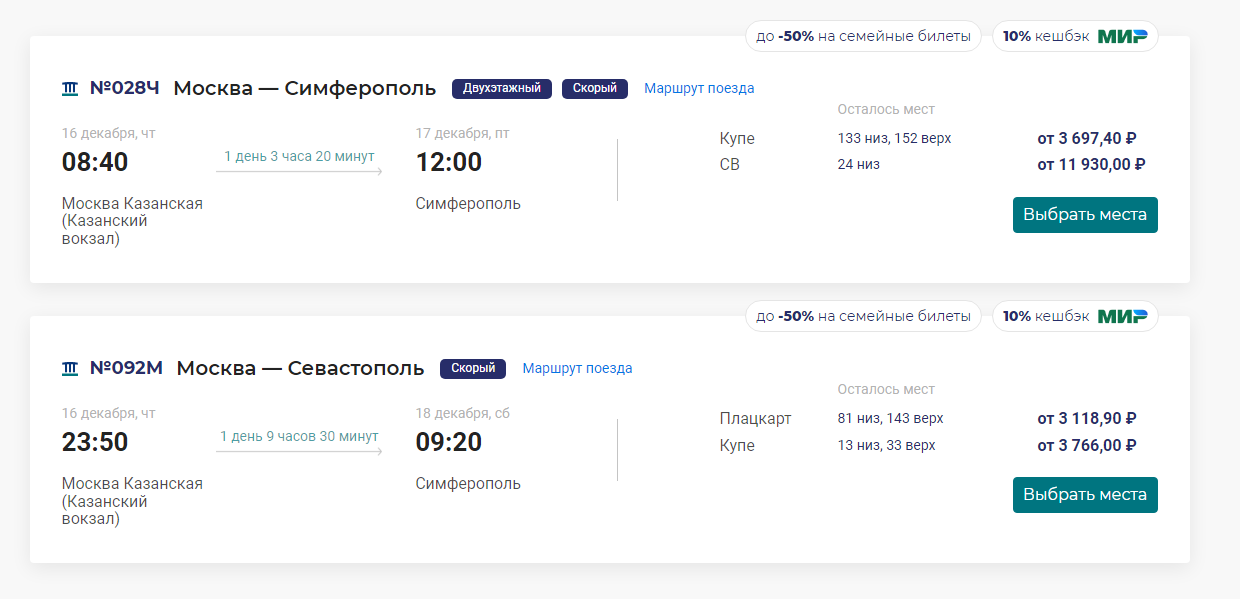The image size is (1240, 599).
Task: Open second train's family tickets discount badge
Action: coord(863,316)
